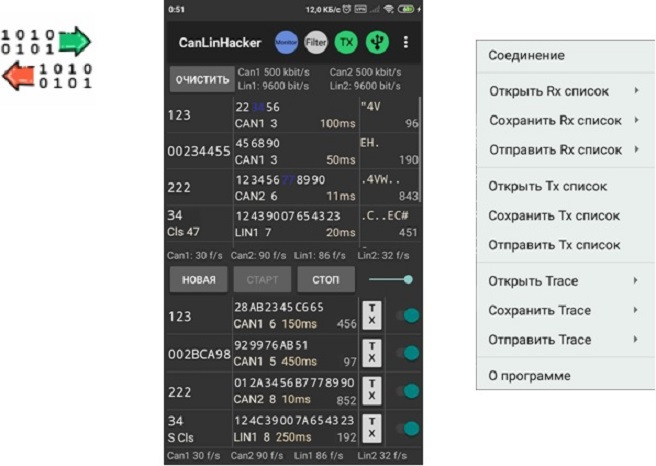656x466 pixels.
Task: Tap received data 12 34 56 77 89 90
Action: [x=280, y=180]
